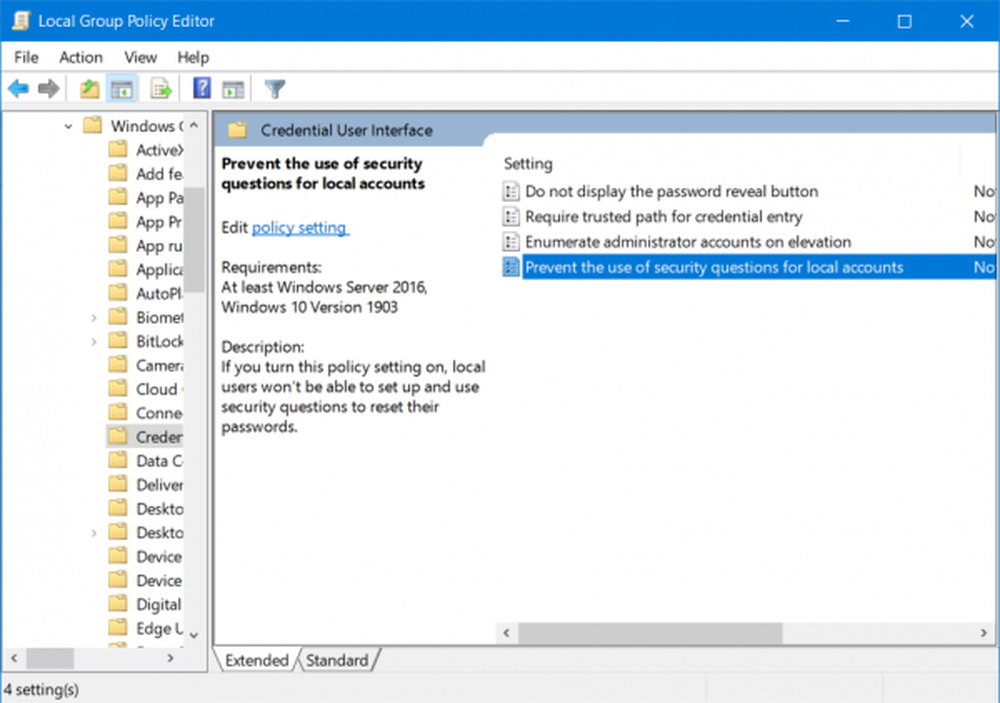Open the Action menu
Viewport: 1000px width, 703px height.
80,57
